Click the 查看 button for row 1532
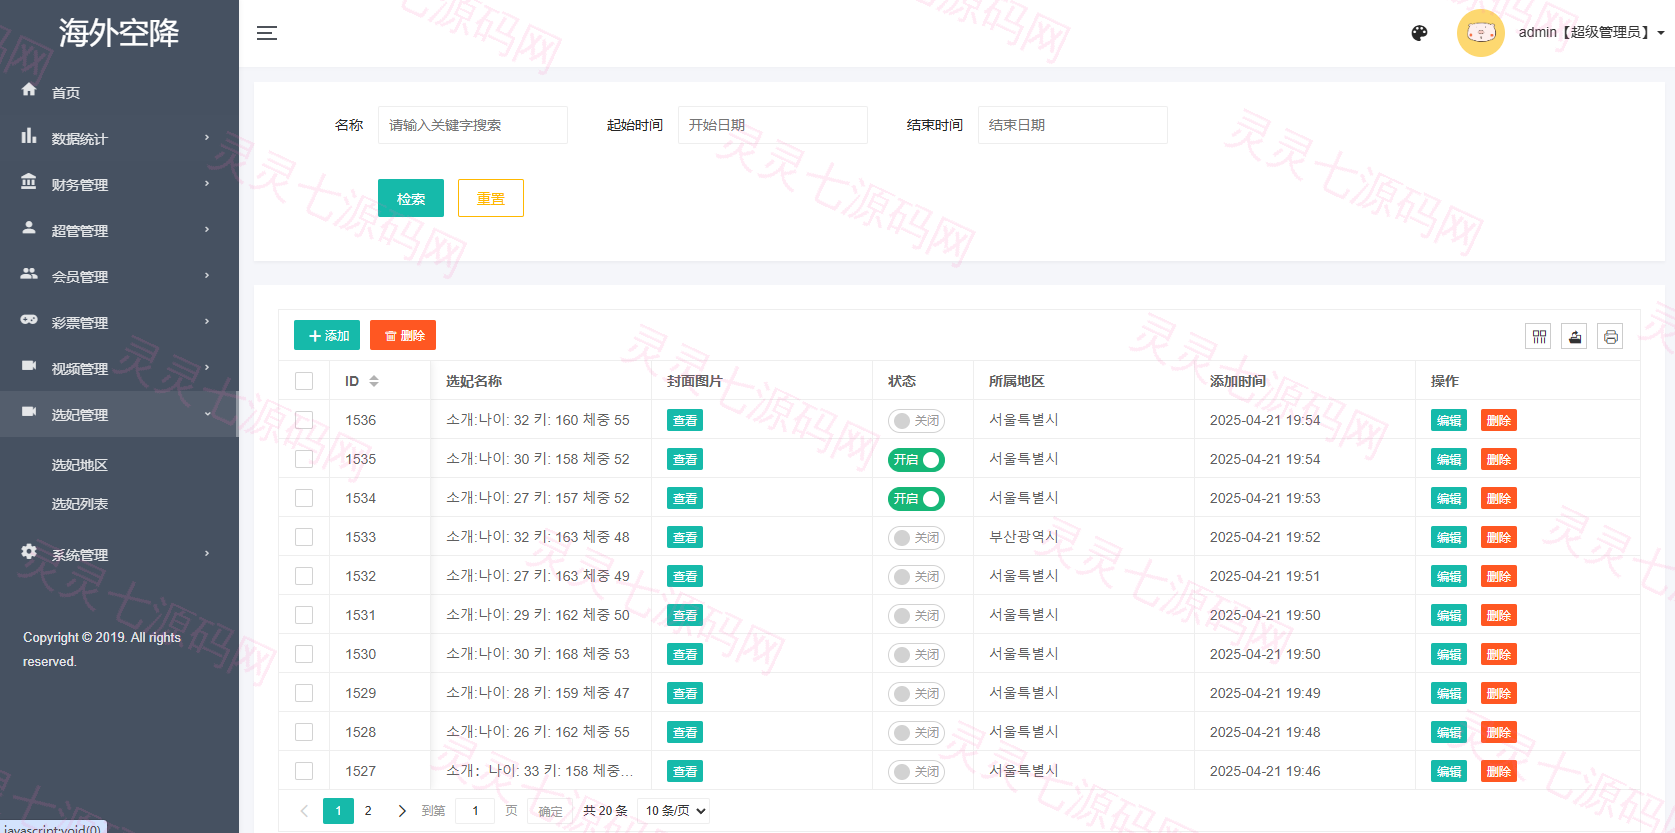 [685, 577]
